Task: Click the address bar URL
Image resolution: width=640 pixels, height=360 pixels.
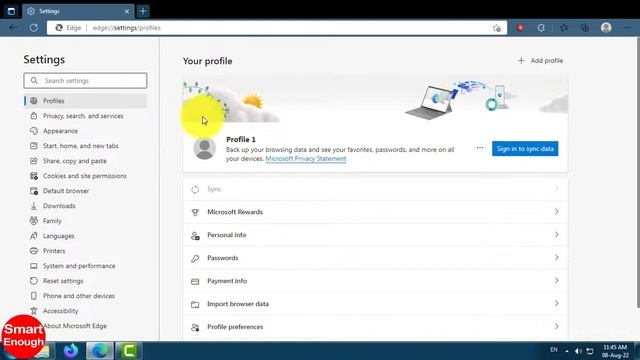Action: click(127, 28)
